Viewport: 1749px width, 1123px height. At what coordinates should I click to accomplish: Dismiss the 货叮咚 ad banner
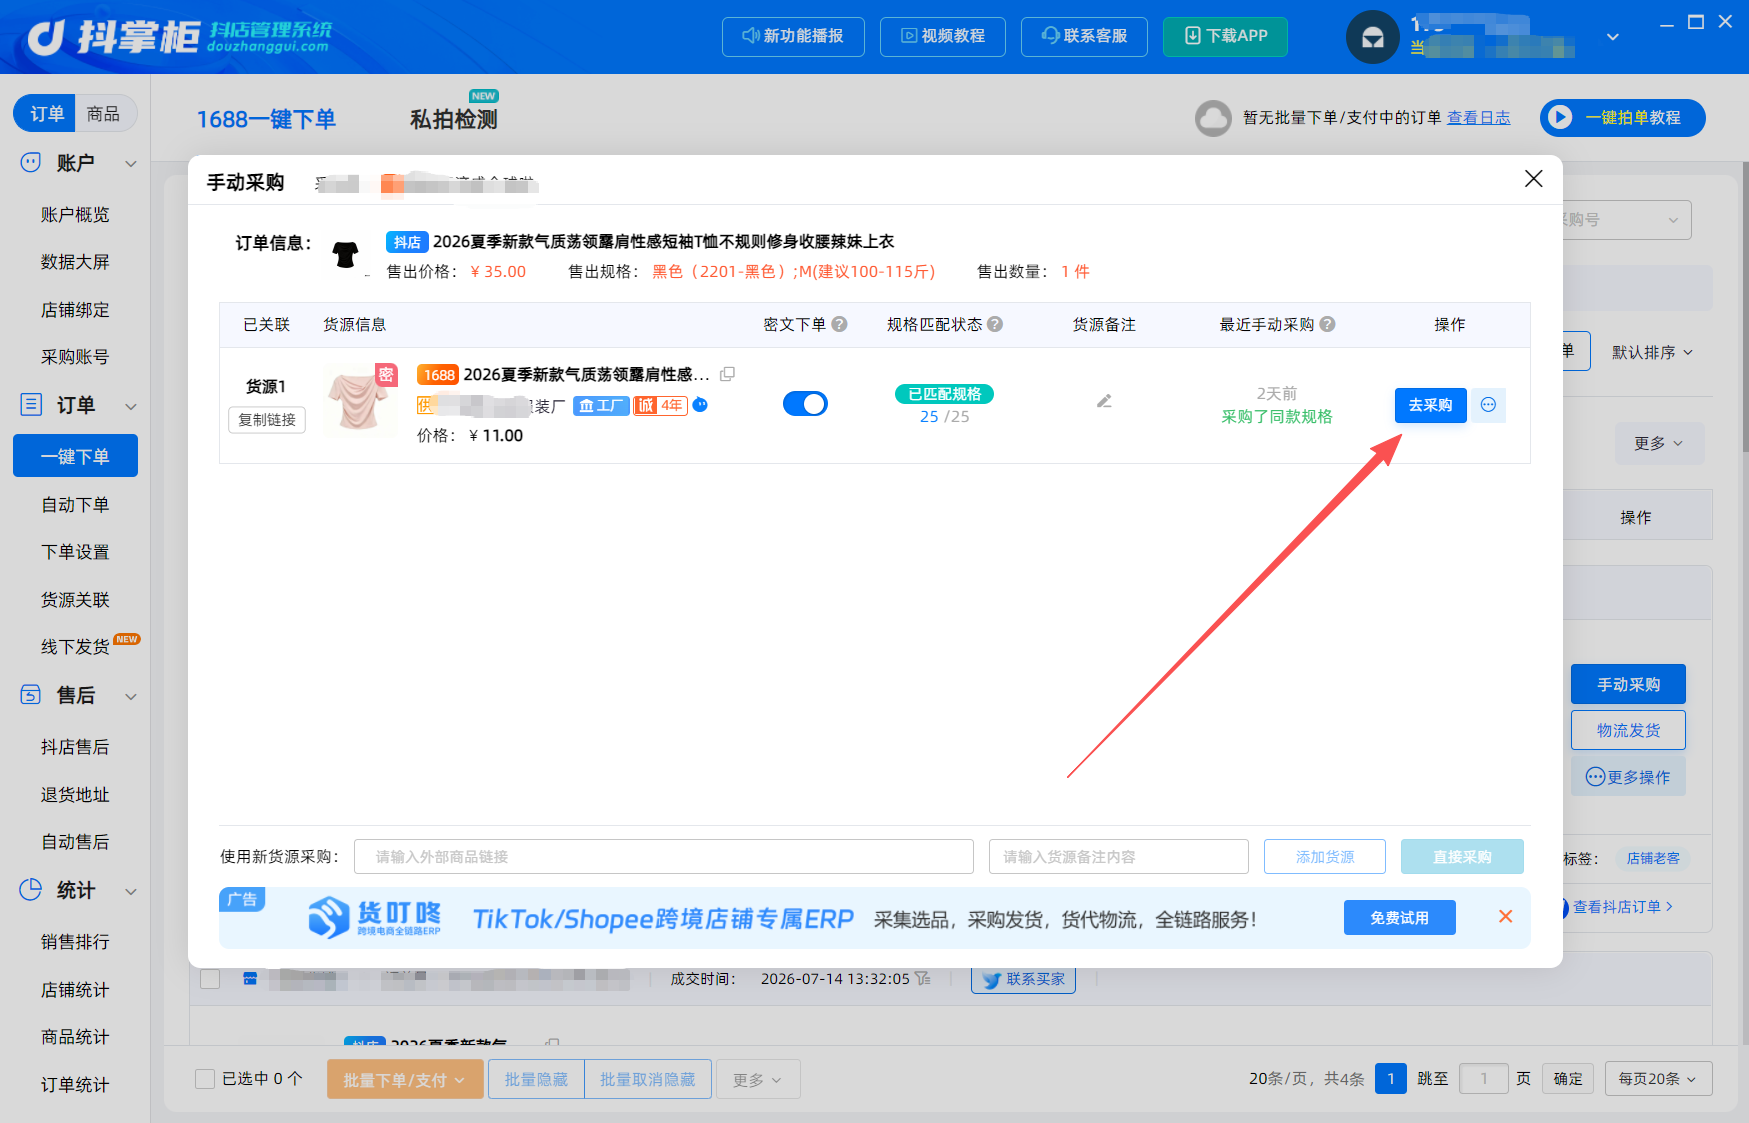(1505, 917)
